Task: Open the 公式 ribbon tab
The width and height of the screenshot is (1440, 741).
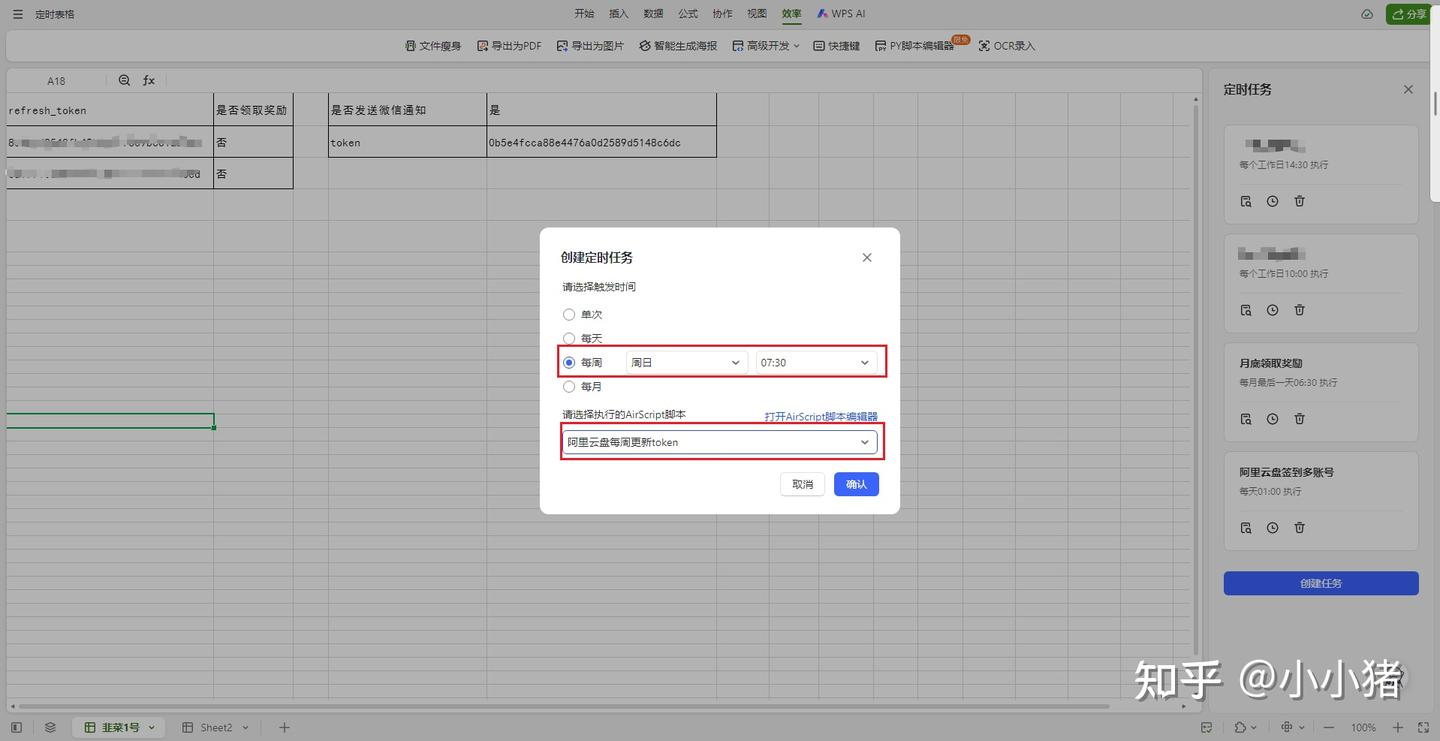Action: [688, 14]
